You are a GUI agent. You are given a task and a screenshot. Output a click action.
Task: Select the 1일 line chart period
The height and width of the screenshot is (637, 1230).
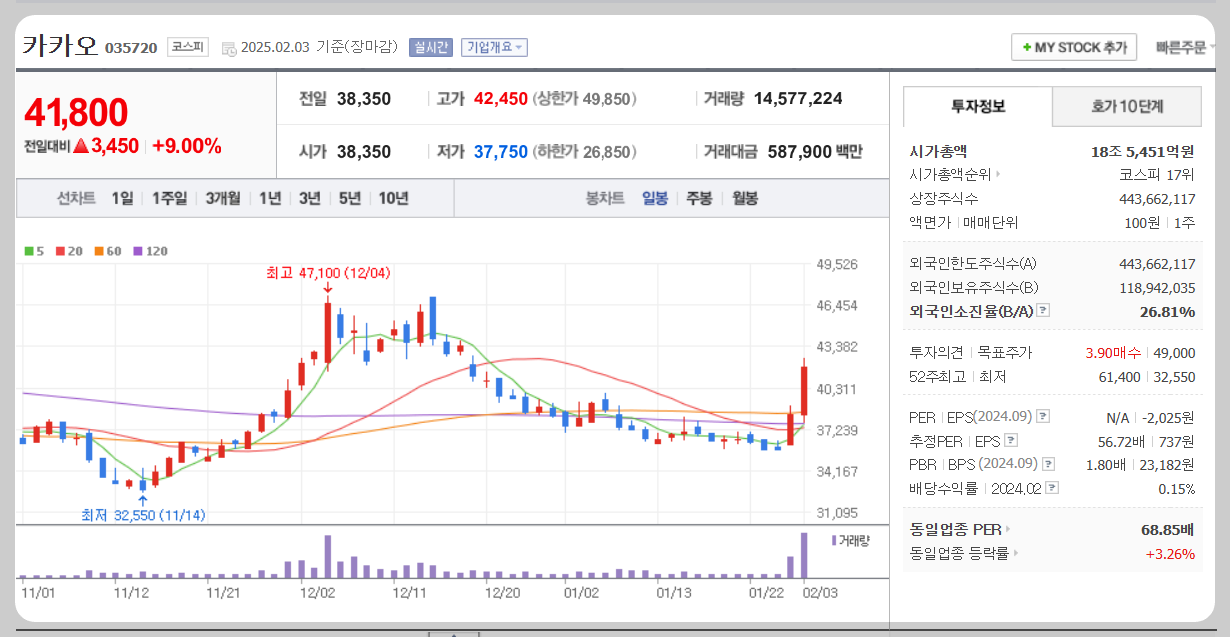point(122,198)
